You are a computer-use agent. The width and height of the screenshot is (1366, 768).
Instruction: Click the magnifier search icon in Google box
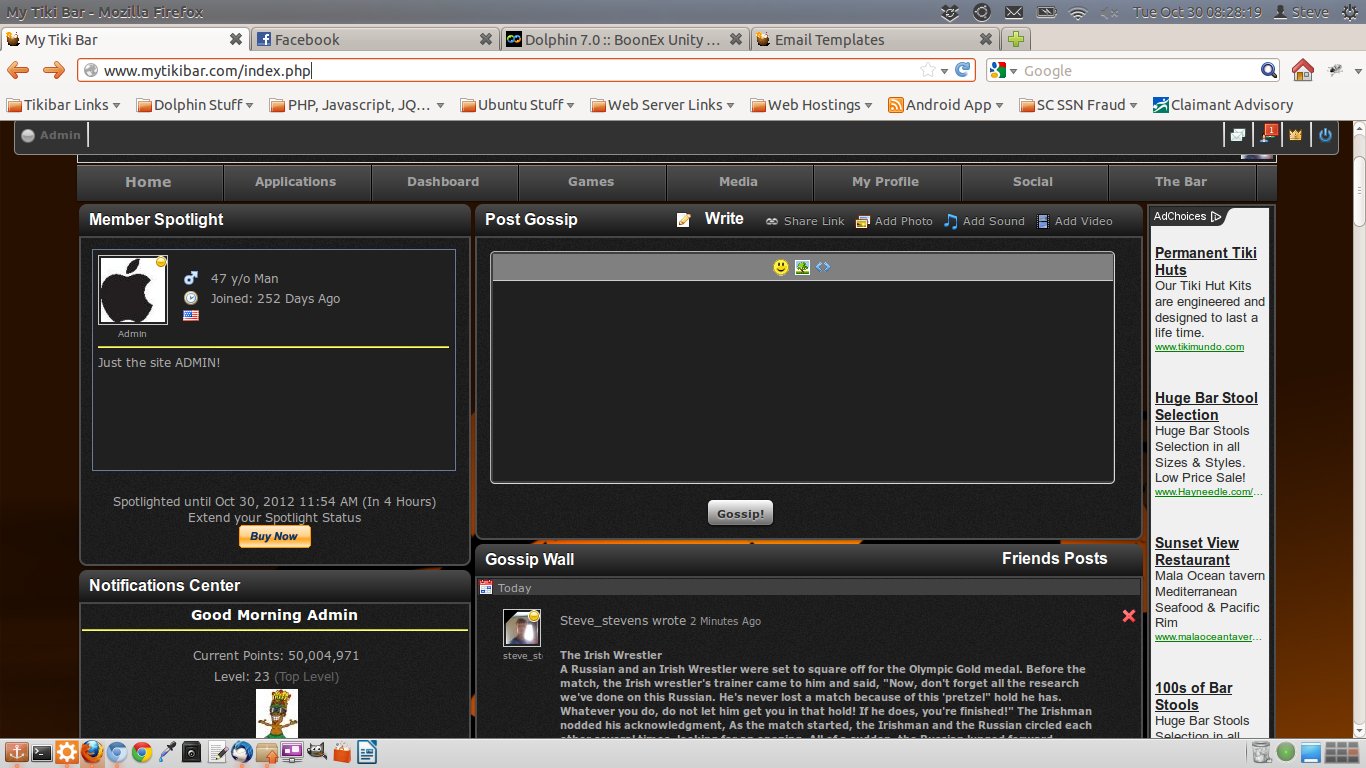coord(1269,70)
